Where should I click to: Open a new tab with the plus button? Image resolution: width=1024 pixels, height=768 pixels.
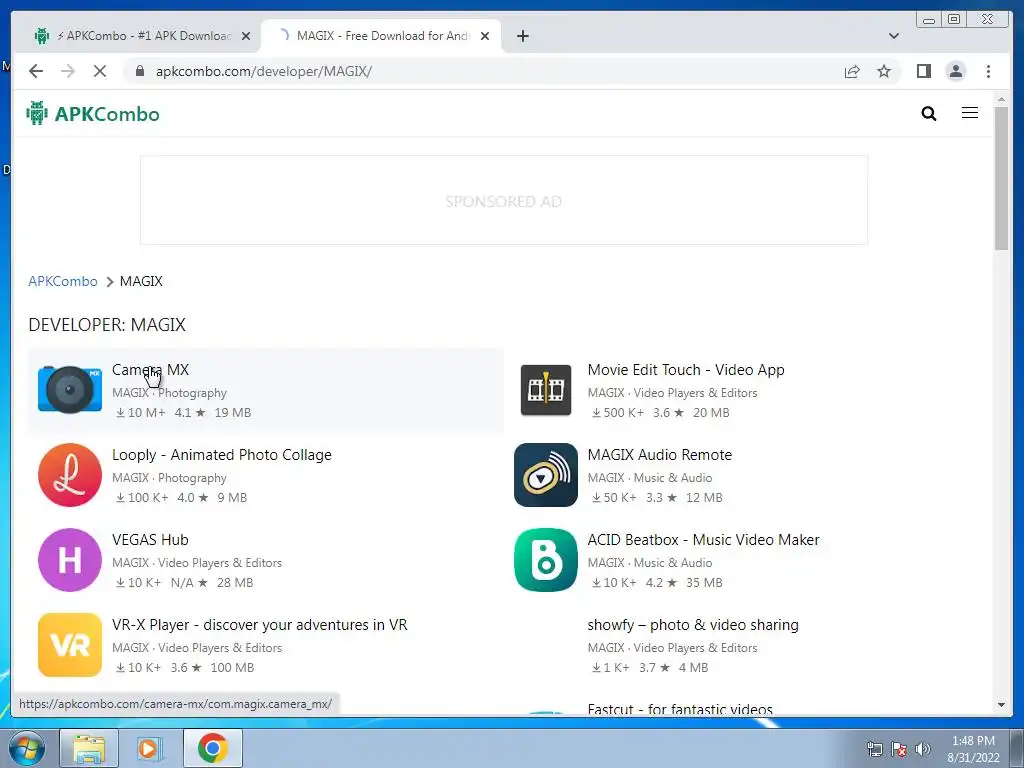point(522,36)
